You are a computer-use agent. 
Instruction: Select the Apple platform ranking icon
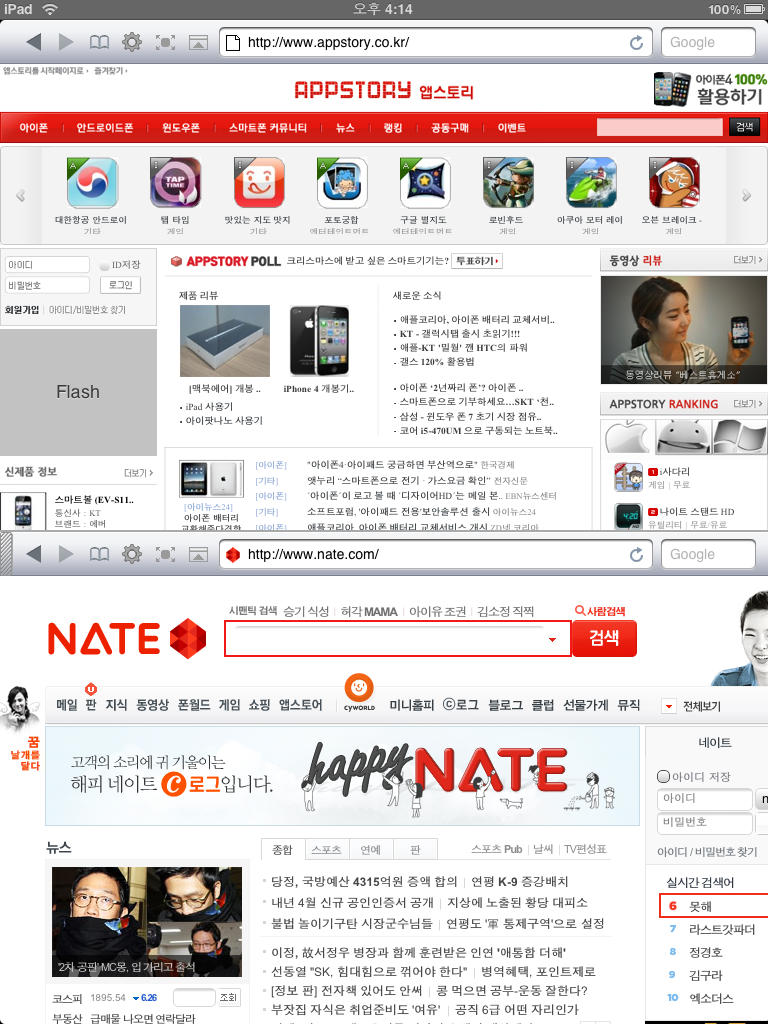(x=627, y=436)
